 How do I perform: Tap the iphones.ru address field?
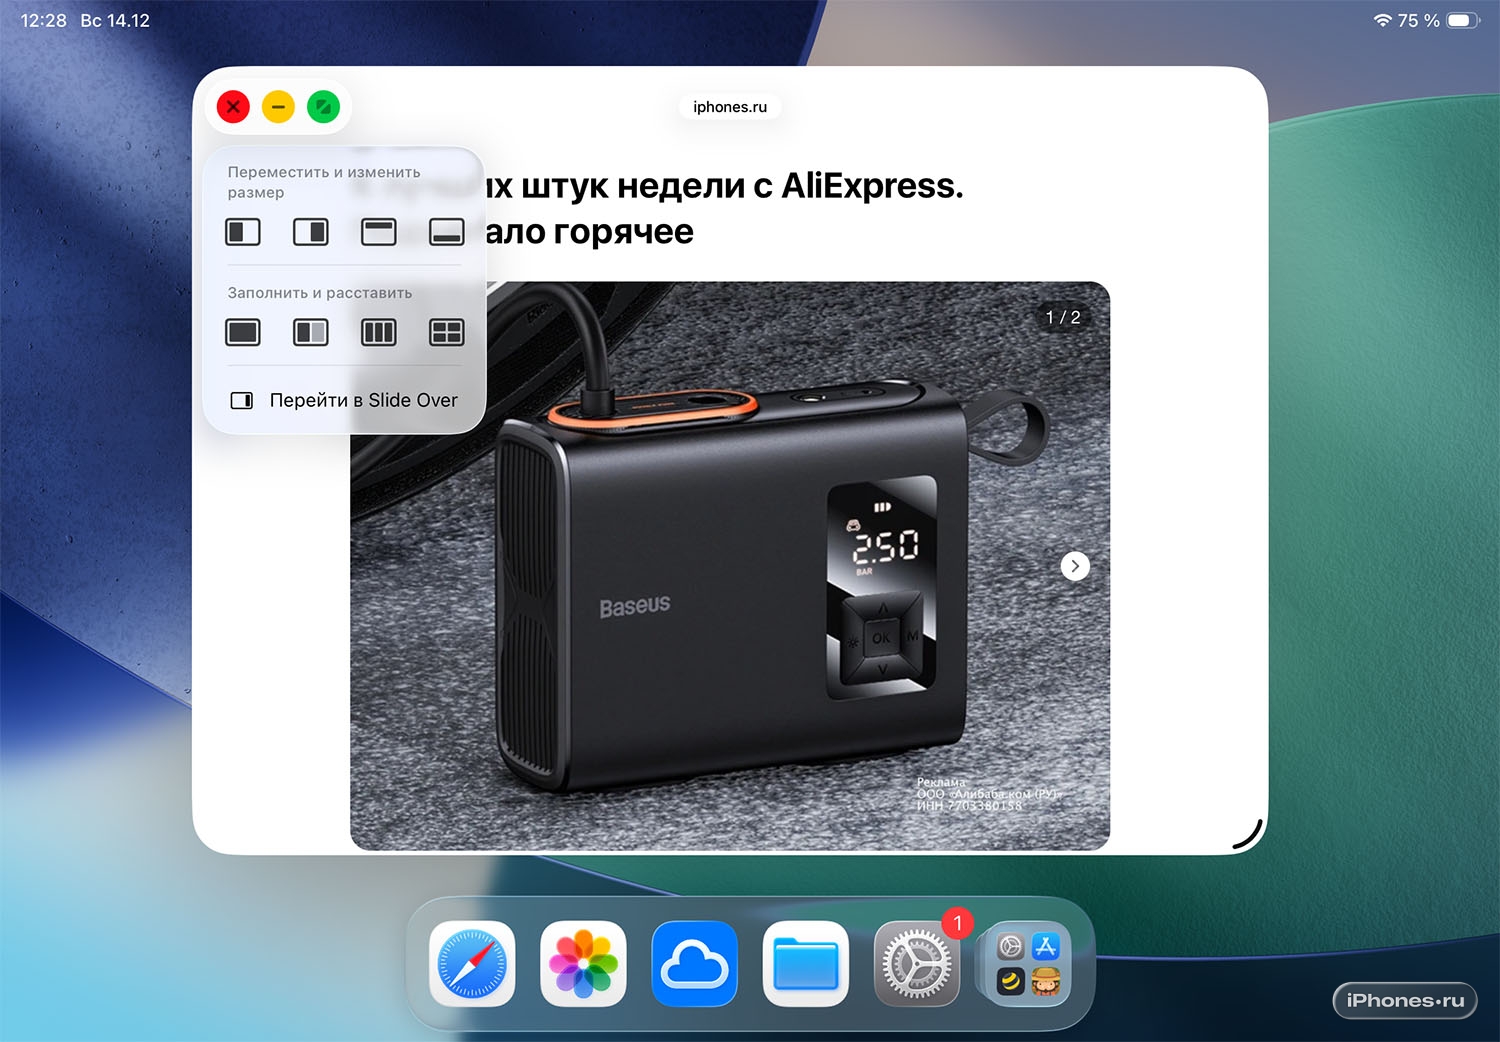[730, 107]
